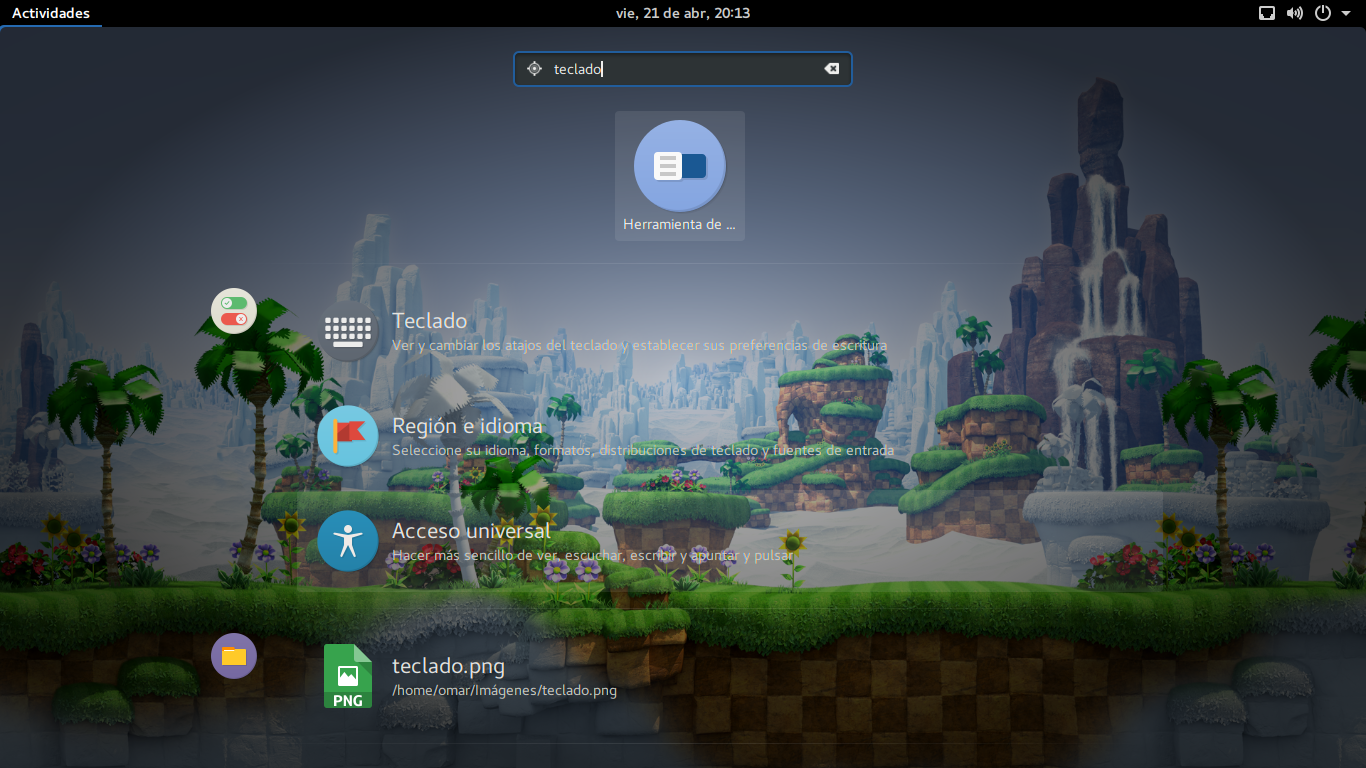Open the Acceso universal accessibility icon
The image size is (1366, 768).
point(348,541)
